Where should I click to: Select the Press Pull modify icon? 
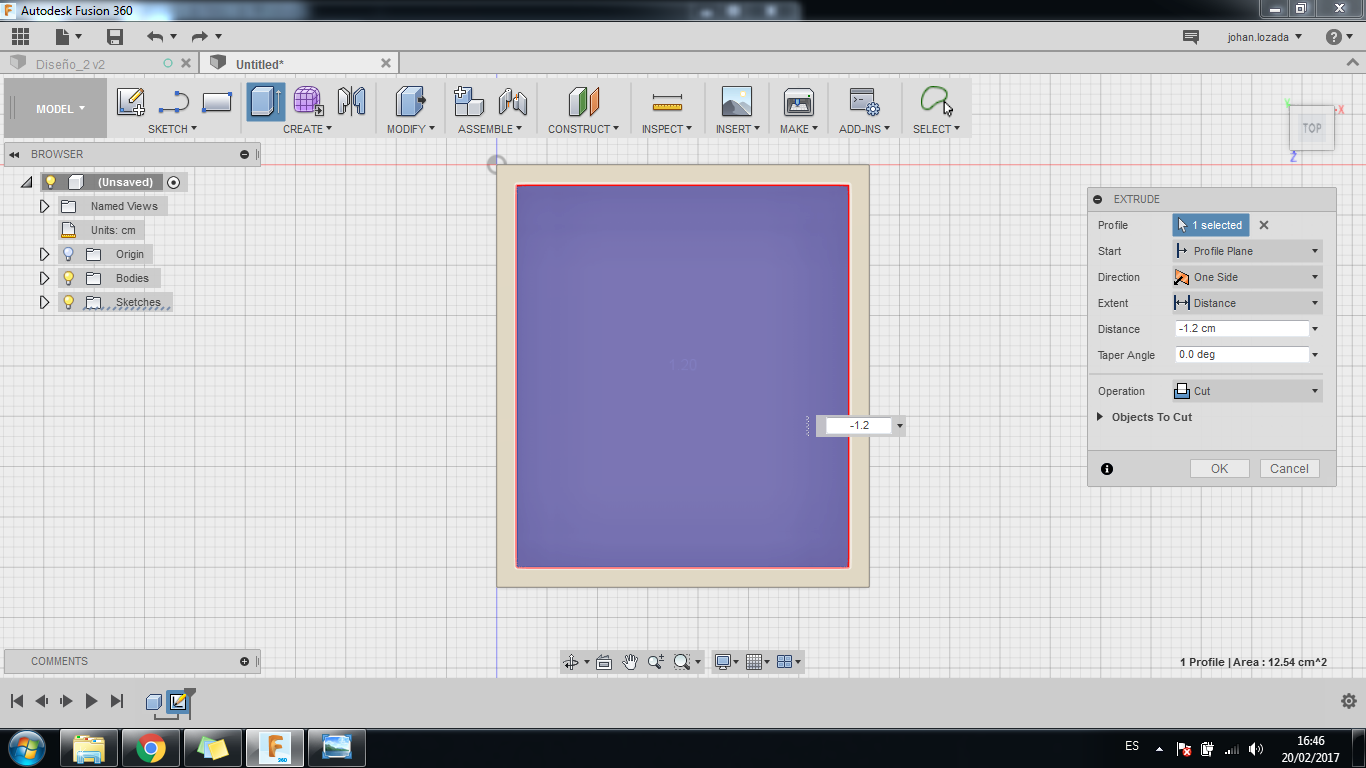(x=410, y=101)
